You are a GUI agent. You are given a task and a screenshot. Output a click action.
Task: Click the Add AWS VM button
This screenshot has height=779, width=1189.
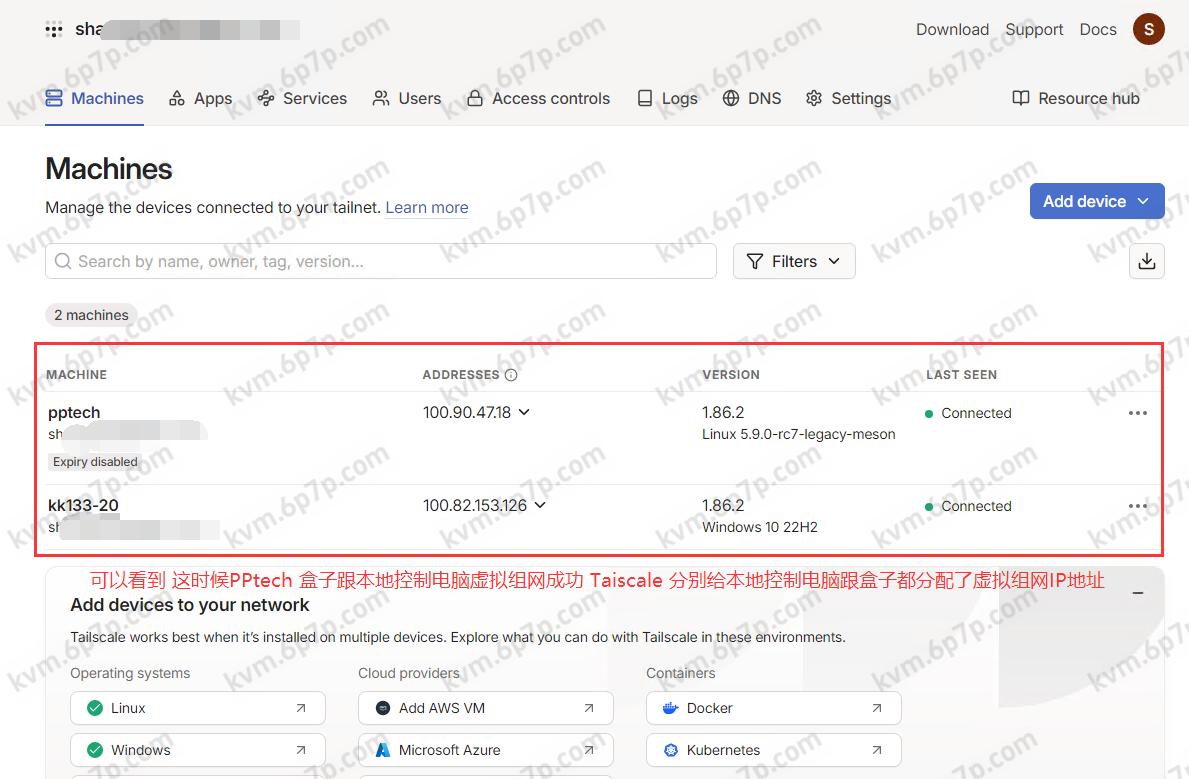pos(485,708)
